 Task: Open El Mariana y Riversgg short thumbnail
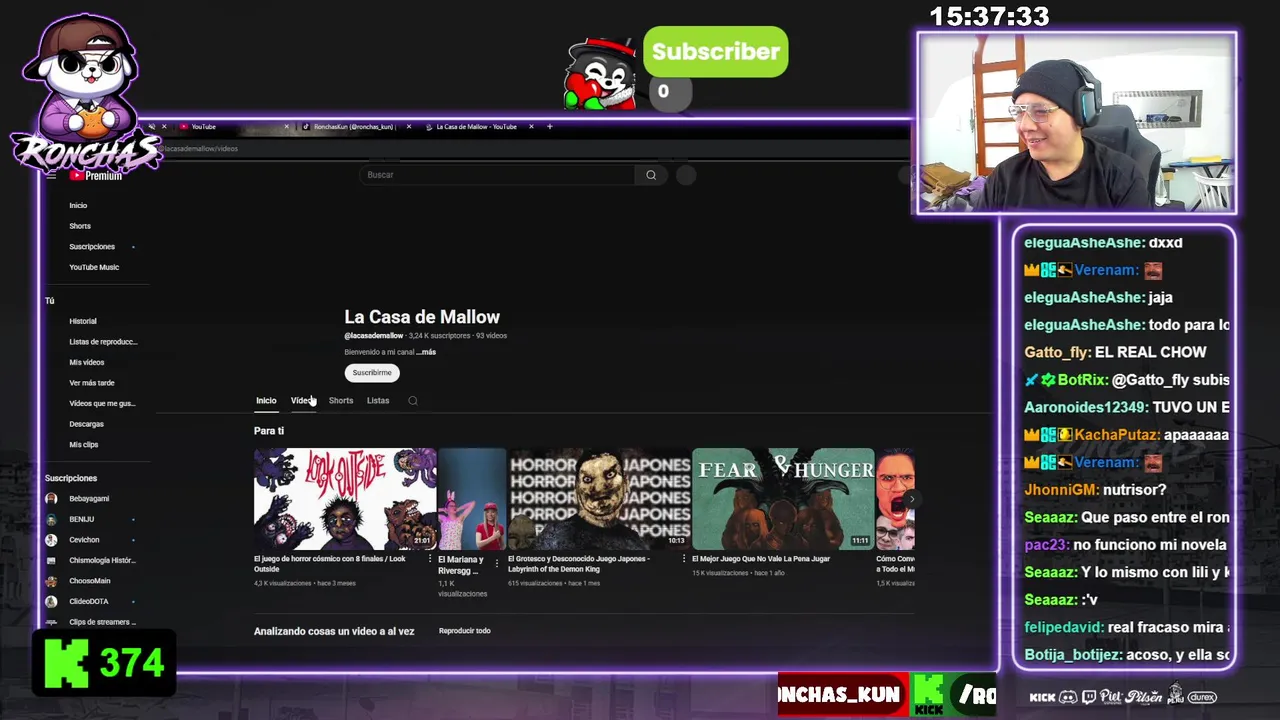click(472, 499)
